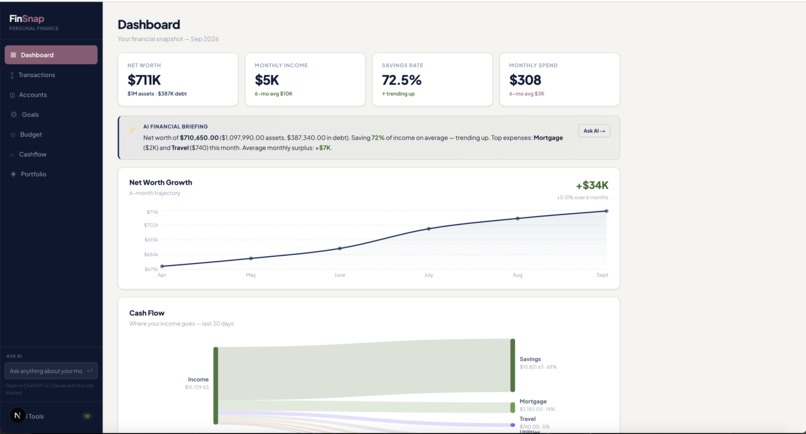Click the Budget circle icon
This screenshot has width=806, height=434.
tap(13, 135)
